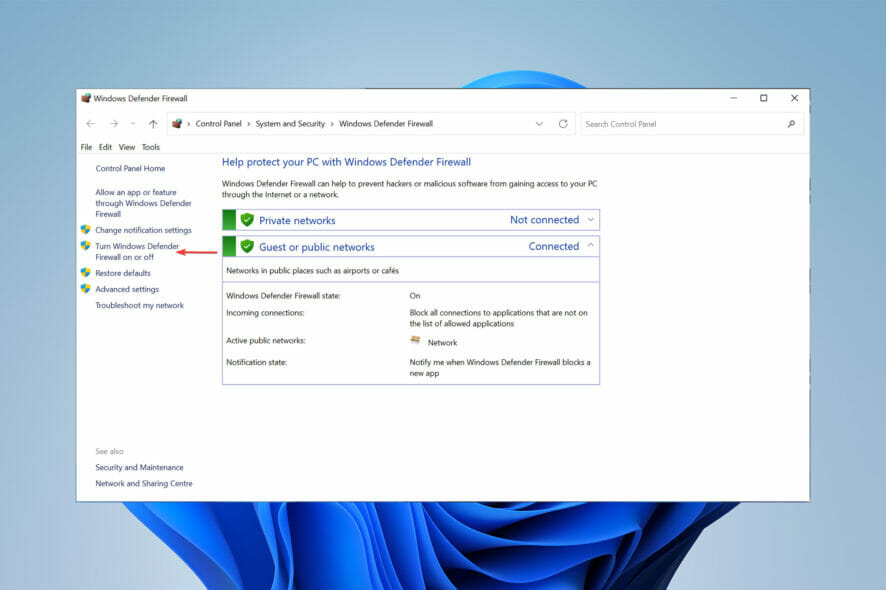Click the Connected status text
Image resolution: width=886 pixels, height=590 pixels.
point(554,246)
